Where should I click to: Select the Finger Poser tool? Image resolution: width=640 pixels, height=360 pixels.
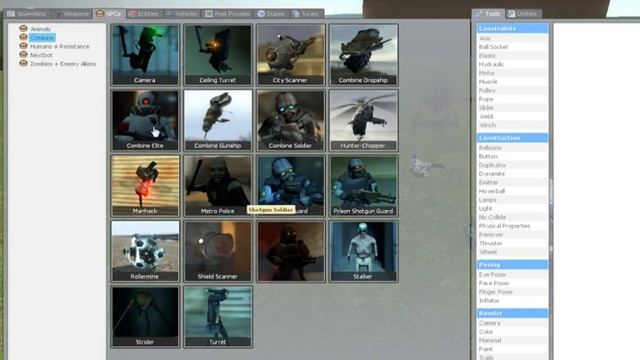[x=512, y=292]
